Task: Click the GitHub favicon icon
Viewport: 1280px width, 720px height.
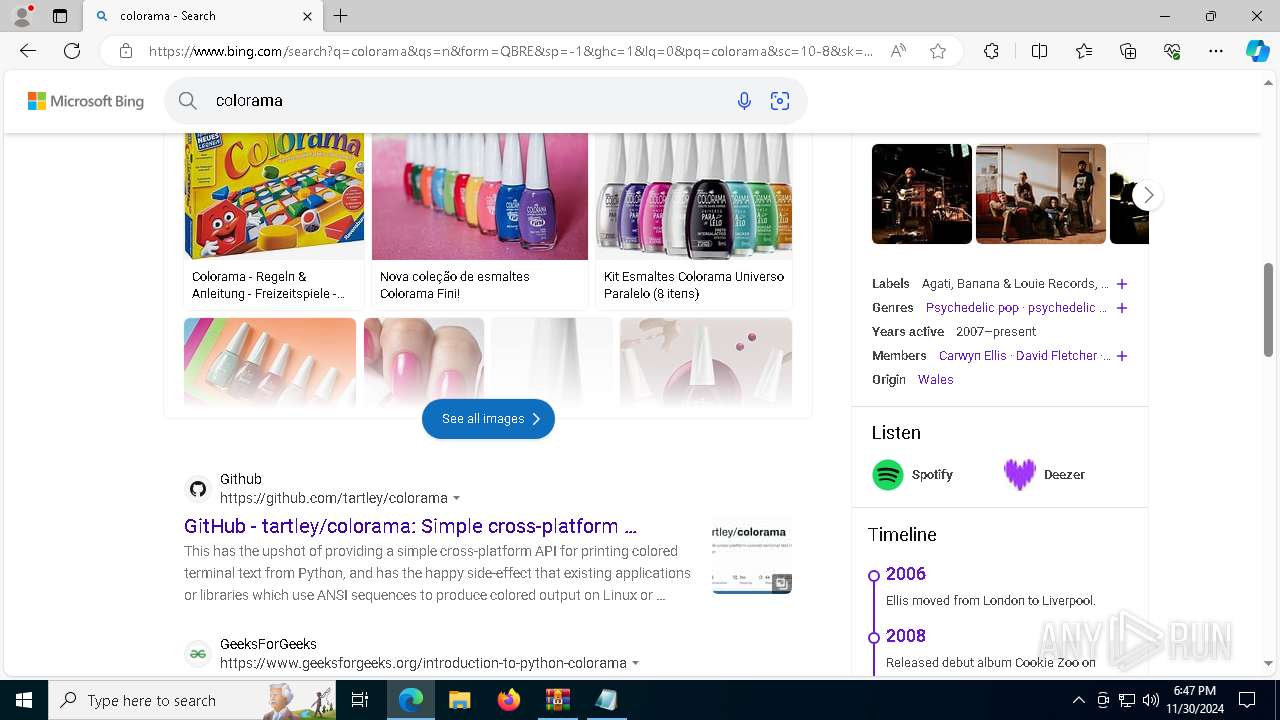Action: coord(198,489)
